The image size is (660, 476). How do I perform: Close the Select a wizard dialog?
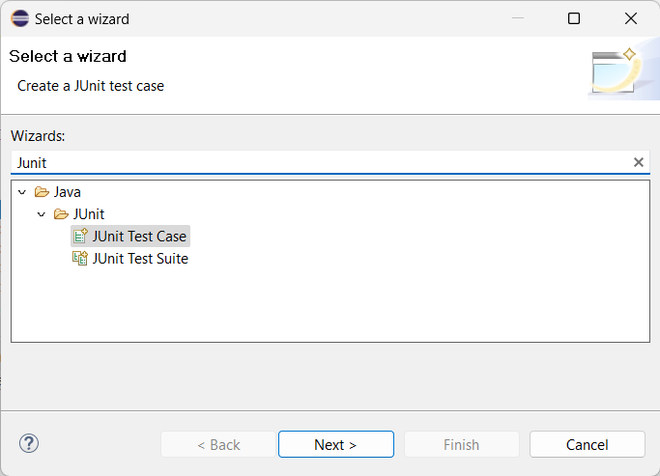pos(631,18)
